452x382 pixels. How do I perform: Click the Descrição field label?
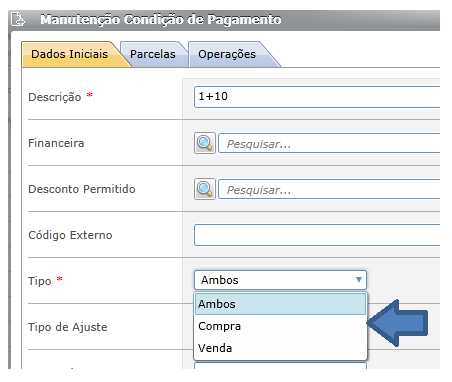[55, 97]
